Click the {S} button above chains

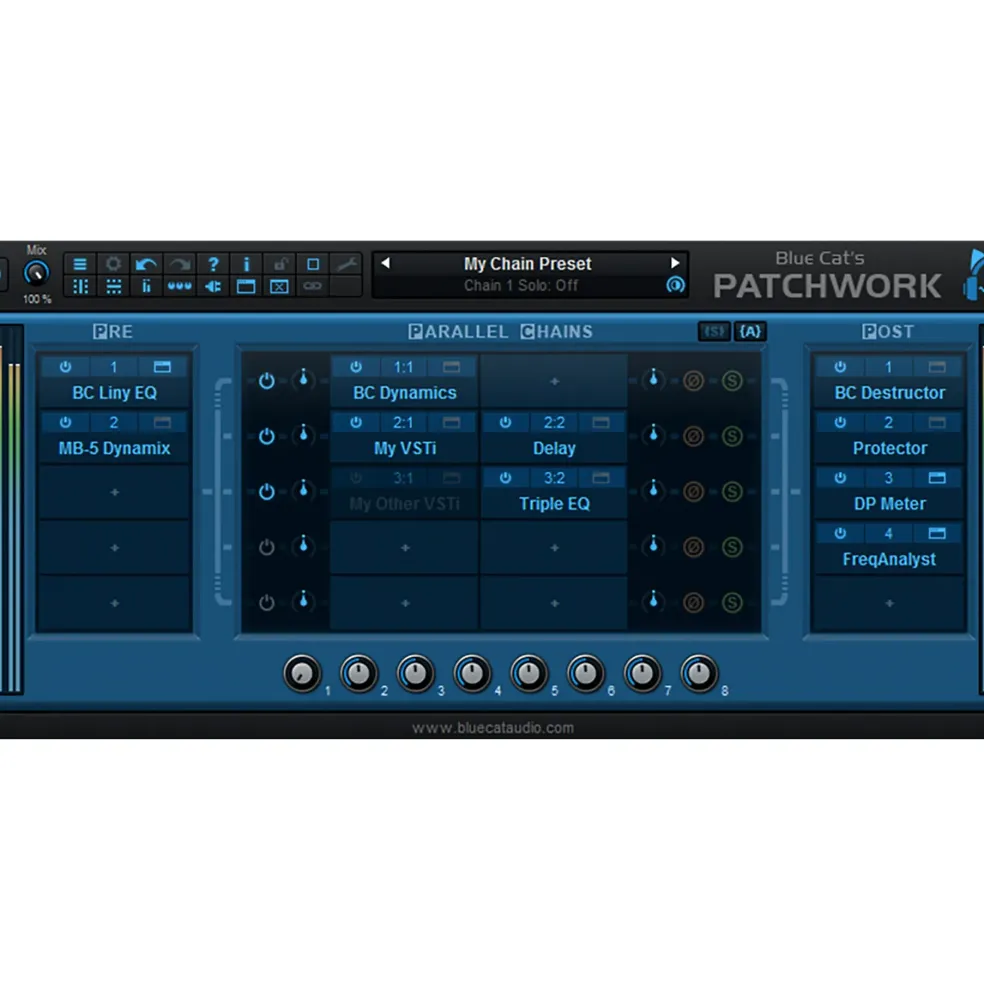pyautogui.click(x=714, y=331)
